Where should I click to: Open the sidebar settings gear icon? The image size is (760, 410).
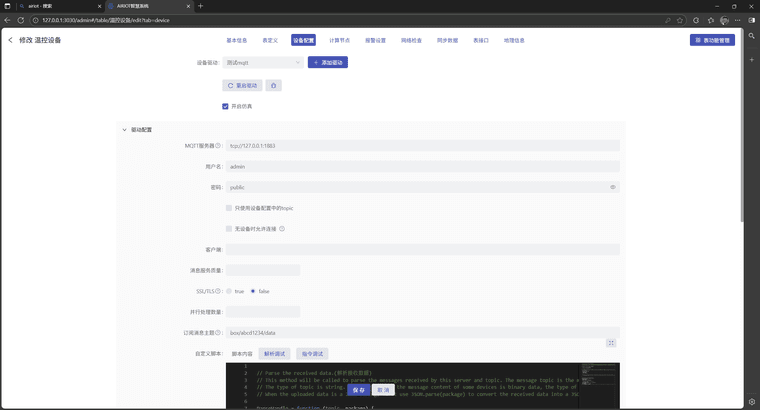coord(752,402)
